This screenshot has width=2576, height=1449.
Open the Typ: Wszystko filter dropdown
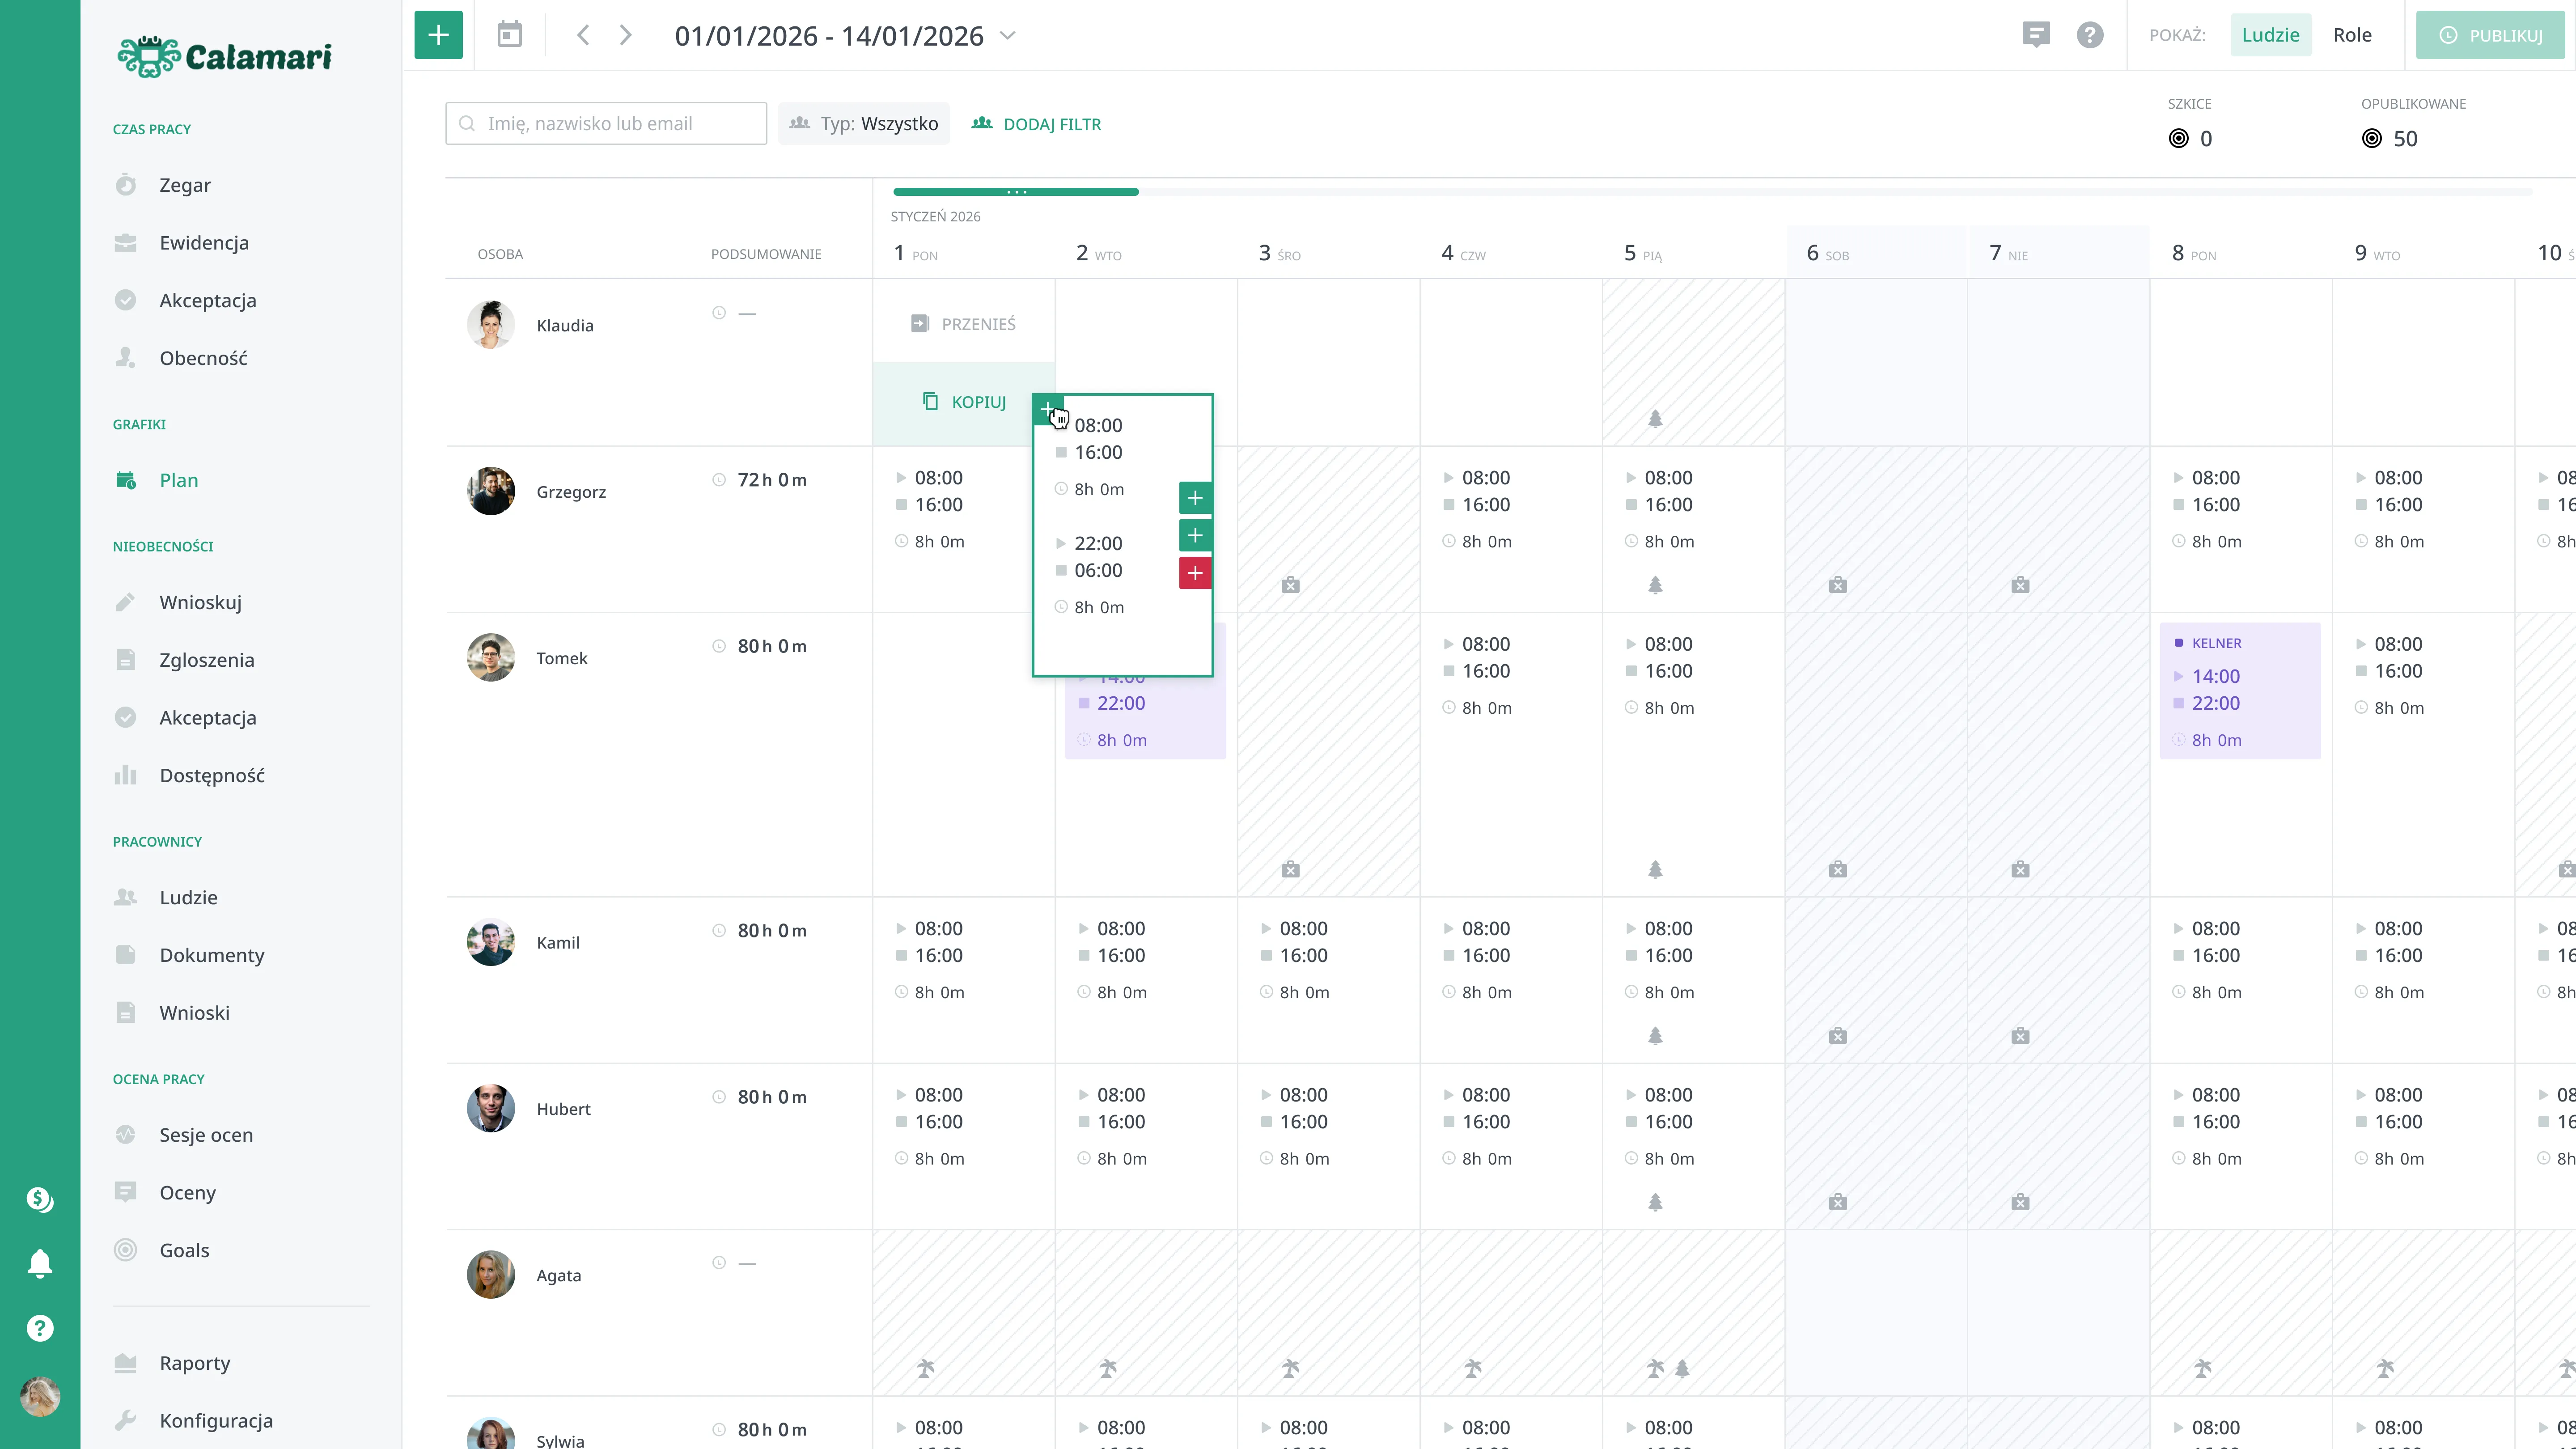tap(864, 123)
